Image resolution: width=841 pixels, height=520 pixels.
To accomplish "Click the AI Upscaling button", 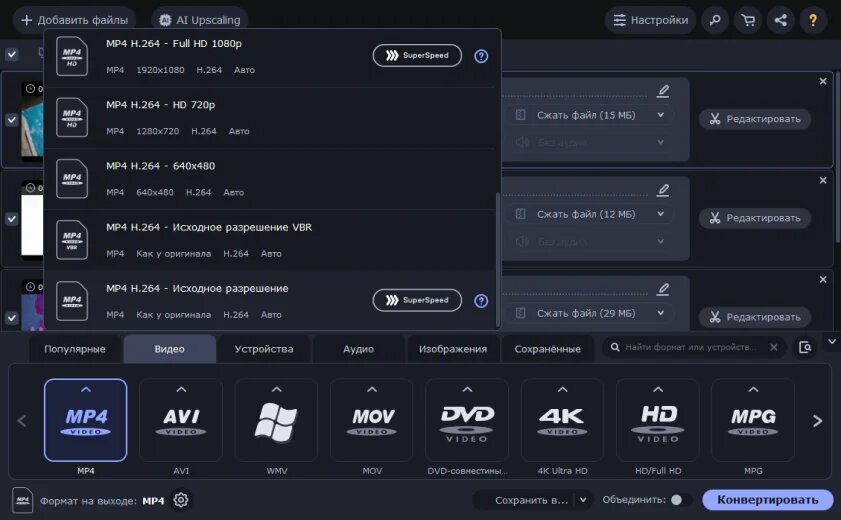I will coord(200,20).
